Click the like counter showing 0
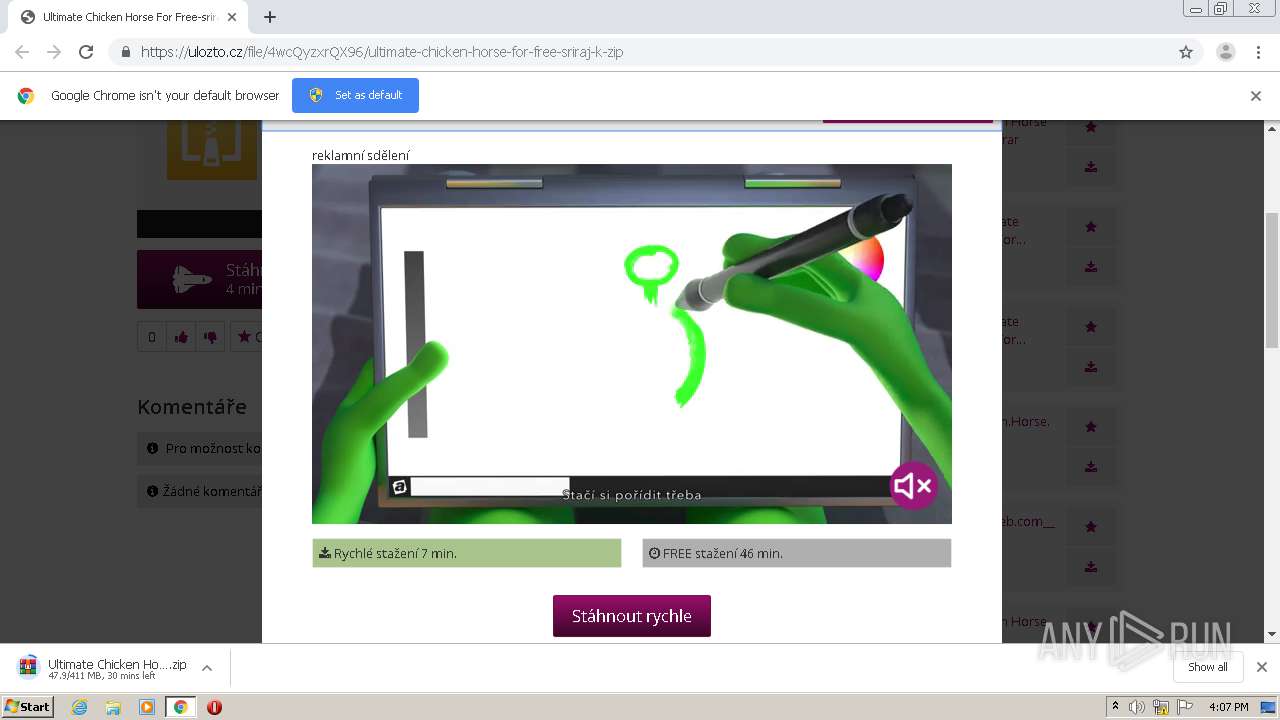Viewport: 1280px width, 720px height. click(x=152, y=337)
